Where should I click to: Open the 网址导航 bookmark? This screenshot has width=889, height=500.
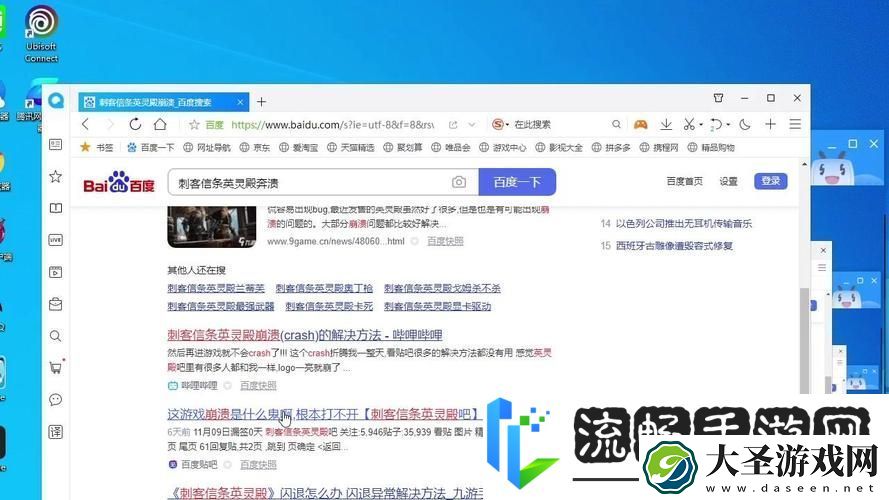[207, 147]
